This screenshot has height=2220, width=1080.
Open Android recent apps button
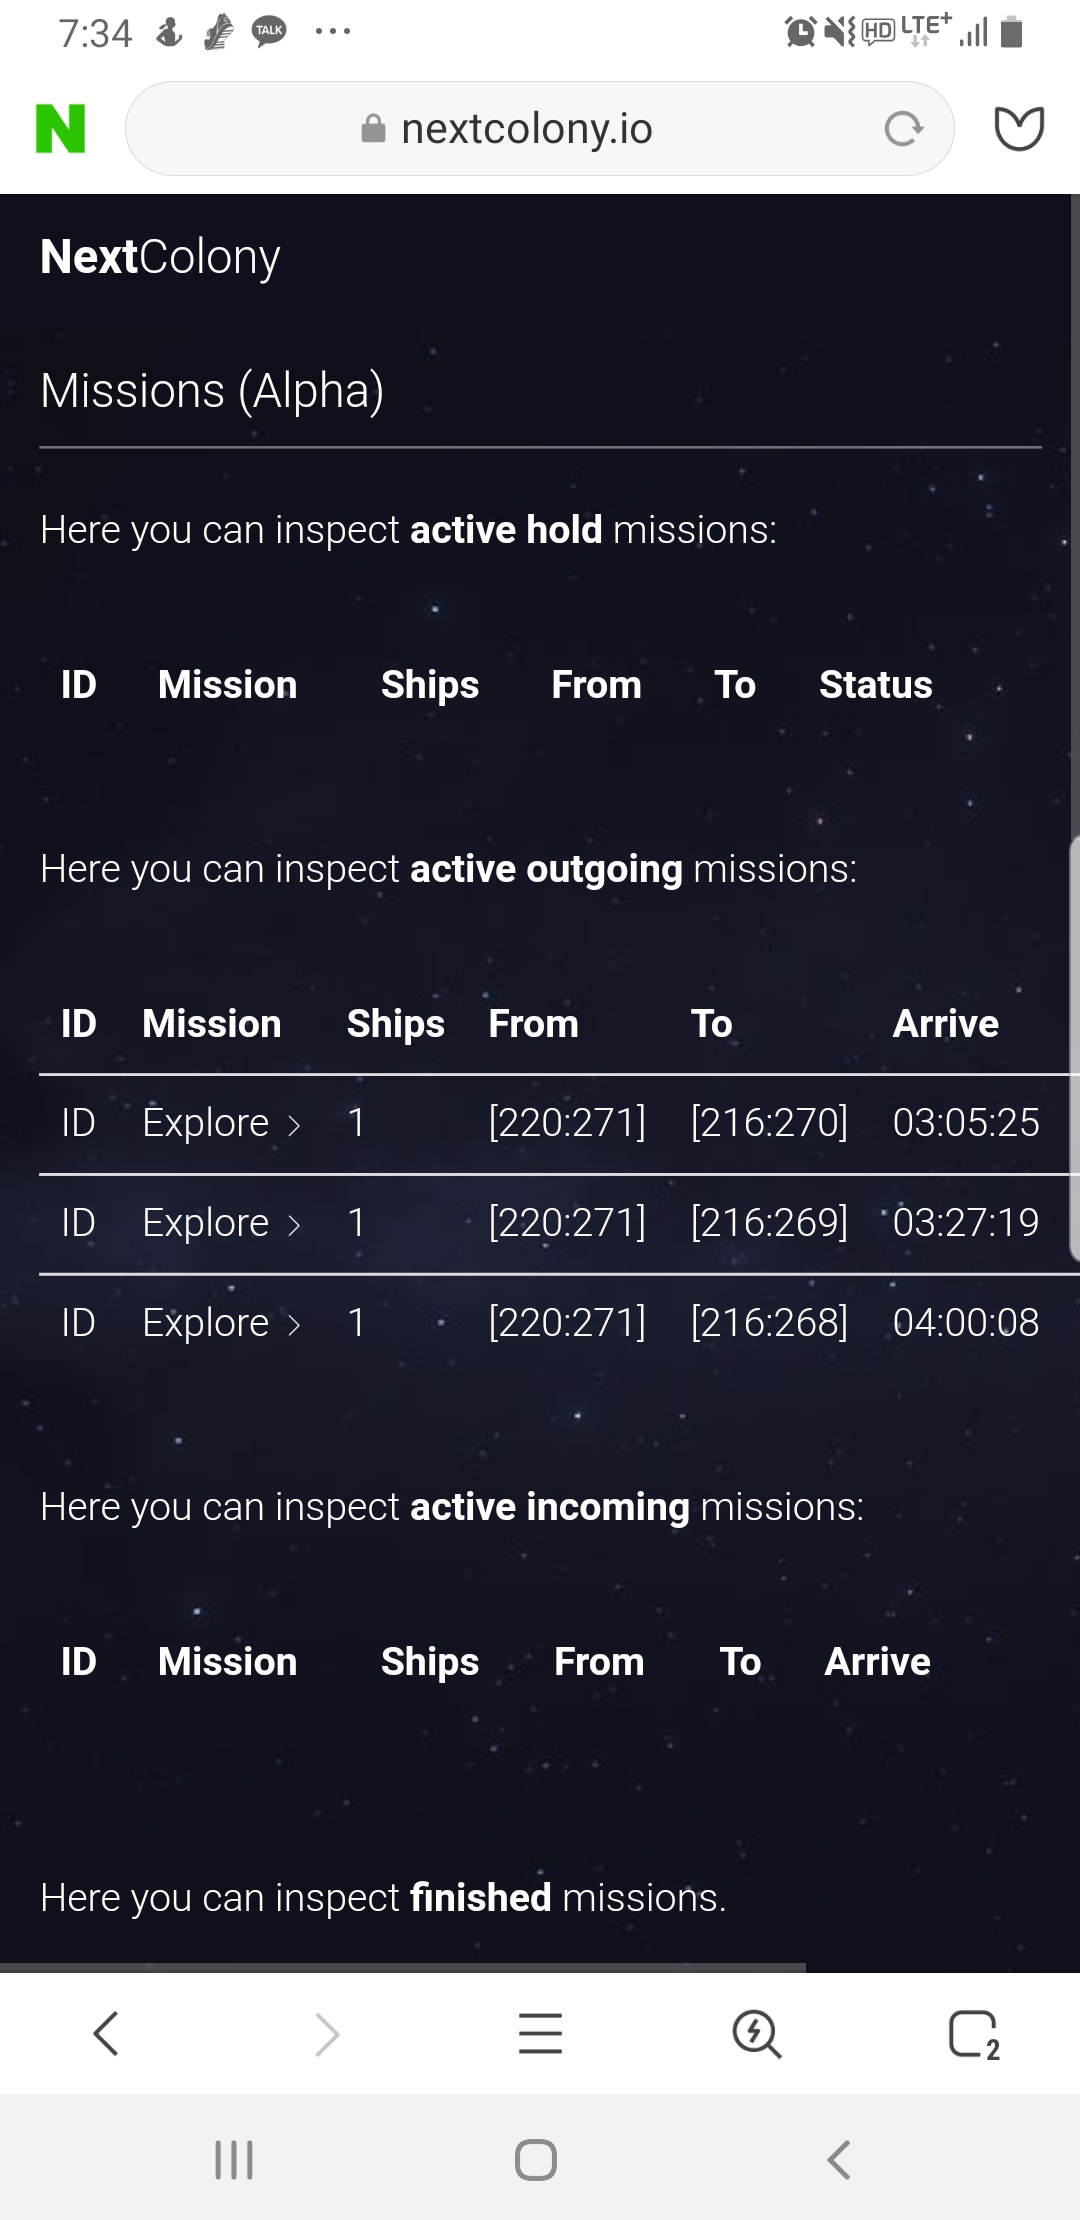234,2160
